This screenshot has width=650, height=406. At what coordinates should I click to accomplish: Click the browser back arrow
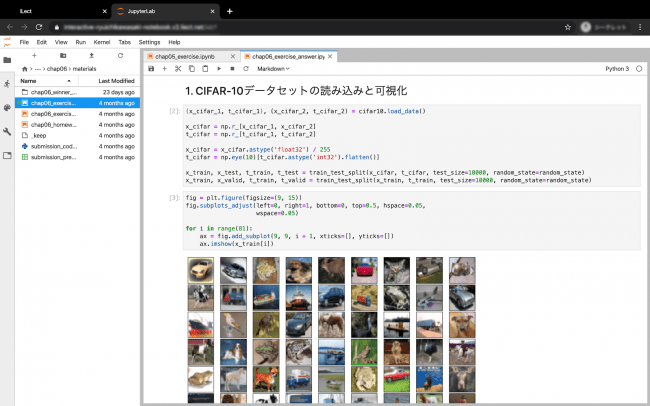[x=10, y=27]
